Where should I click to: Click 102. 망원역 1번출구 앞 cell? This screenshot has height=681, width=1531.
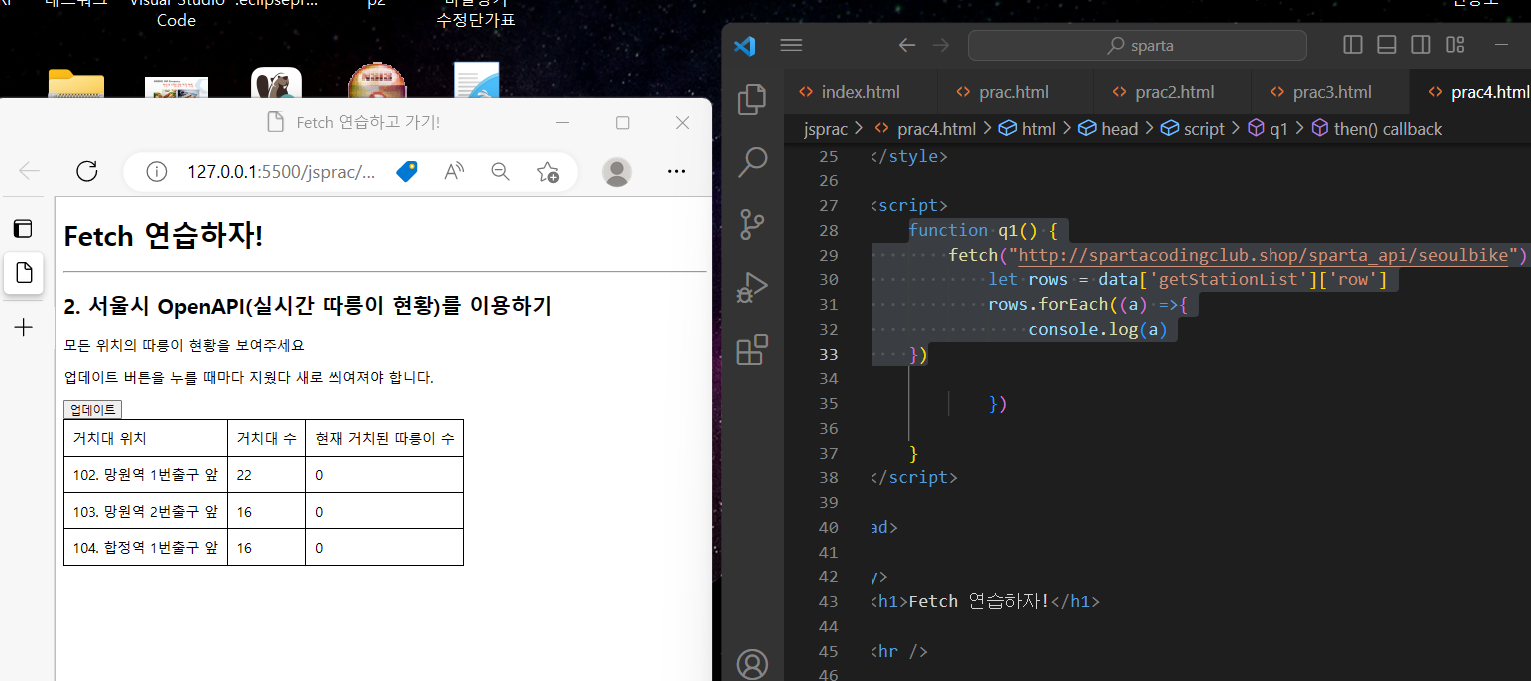pyautogui.click(x=145, y=475)
